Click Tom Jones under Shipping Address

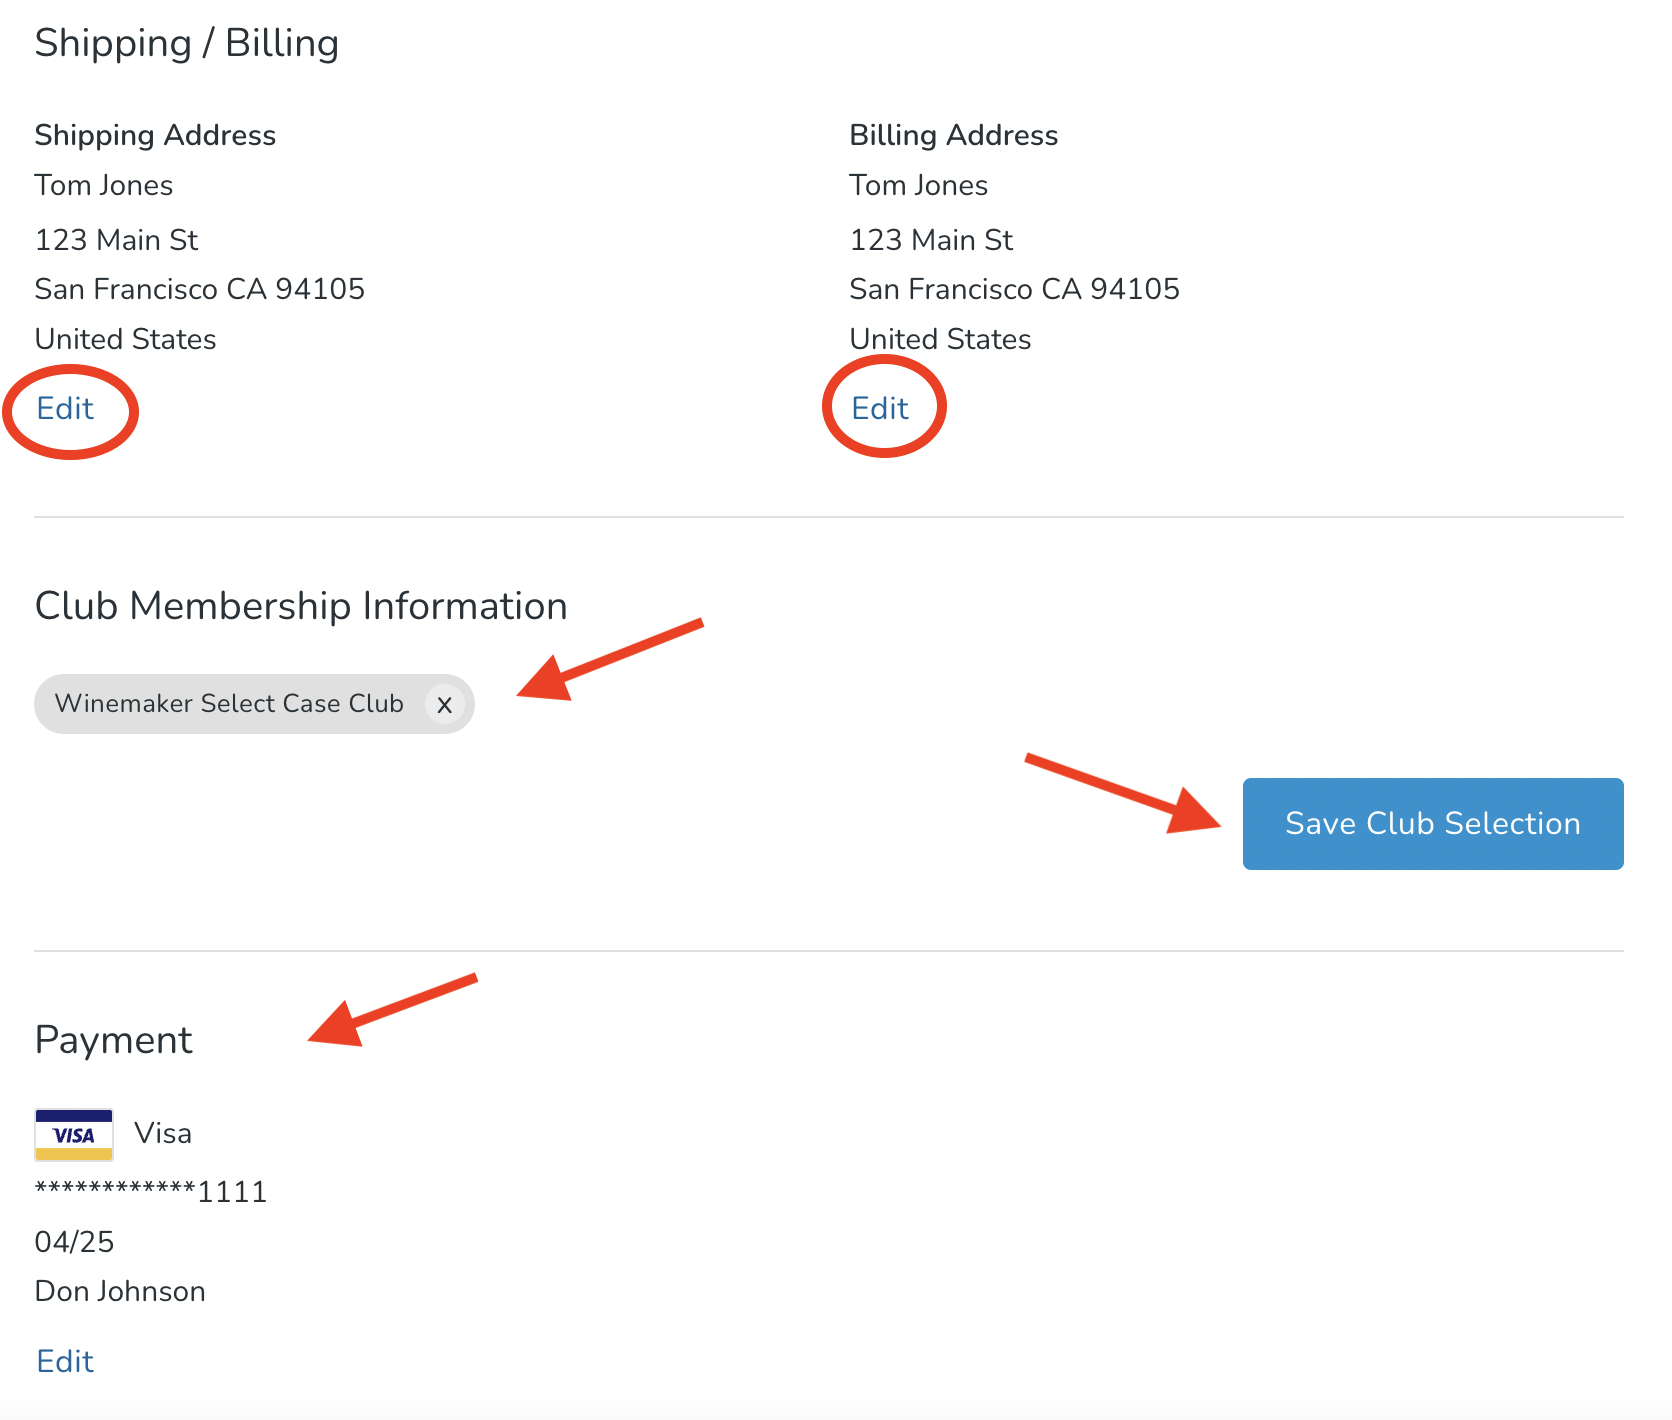pos(104,186)
